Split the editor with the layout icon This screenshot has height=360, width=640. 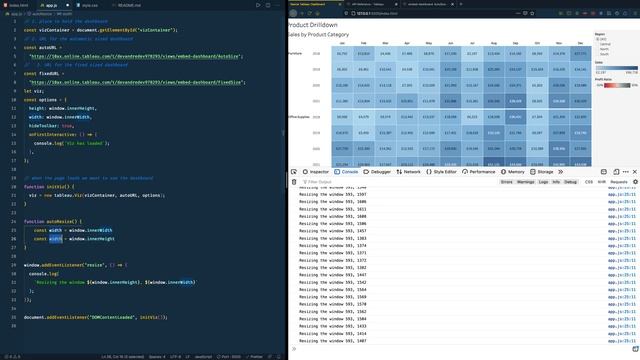point(268,5)
